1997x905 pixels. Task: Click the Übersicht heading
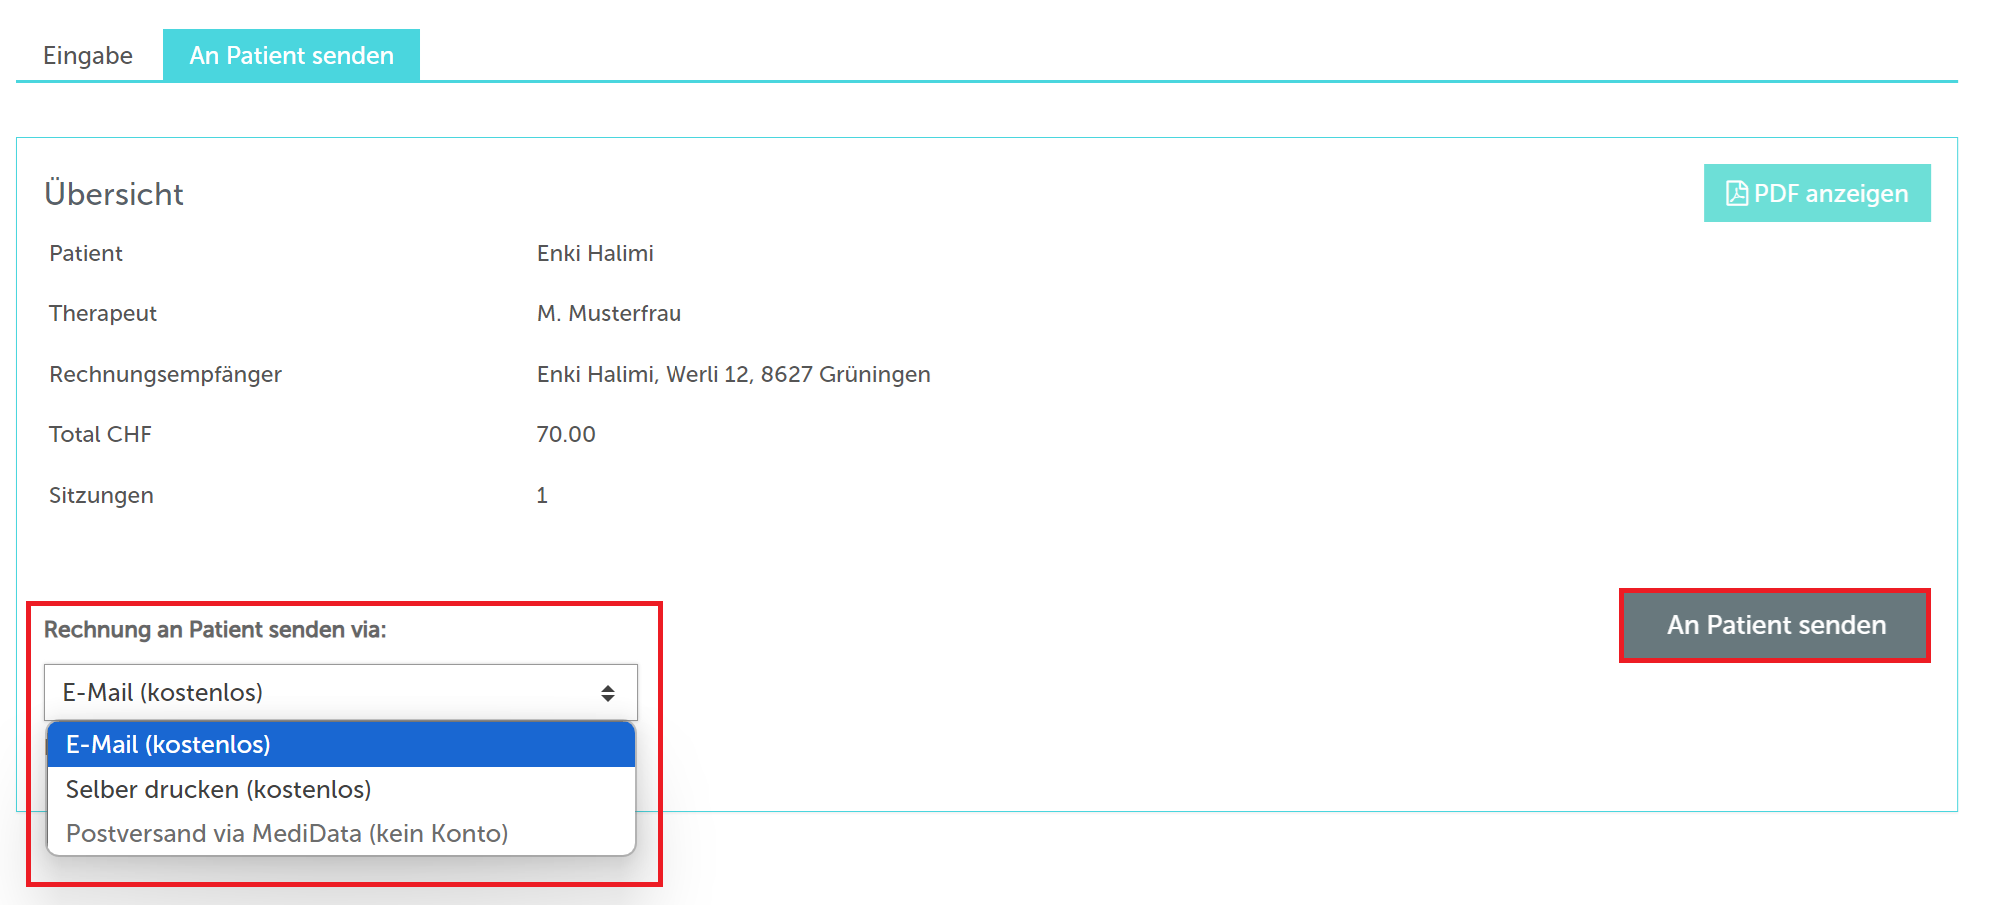coord(114,193)
